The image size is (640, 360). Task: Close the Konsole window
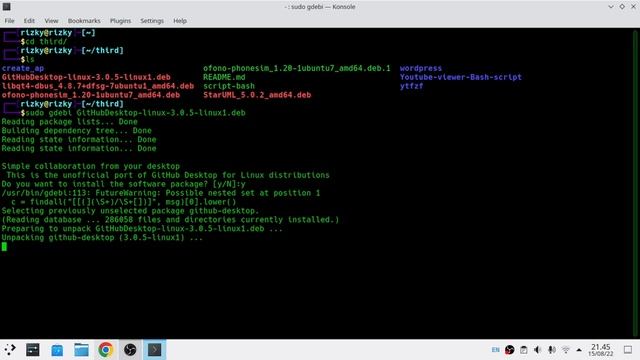633,7
